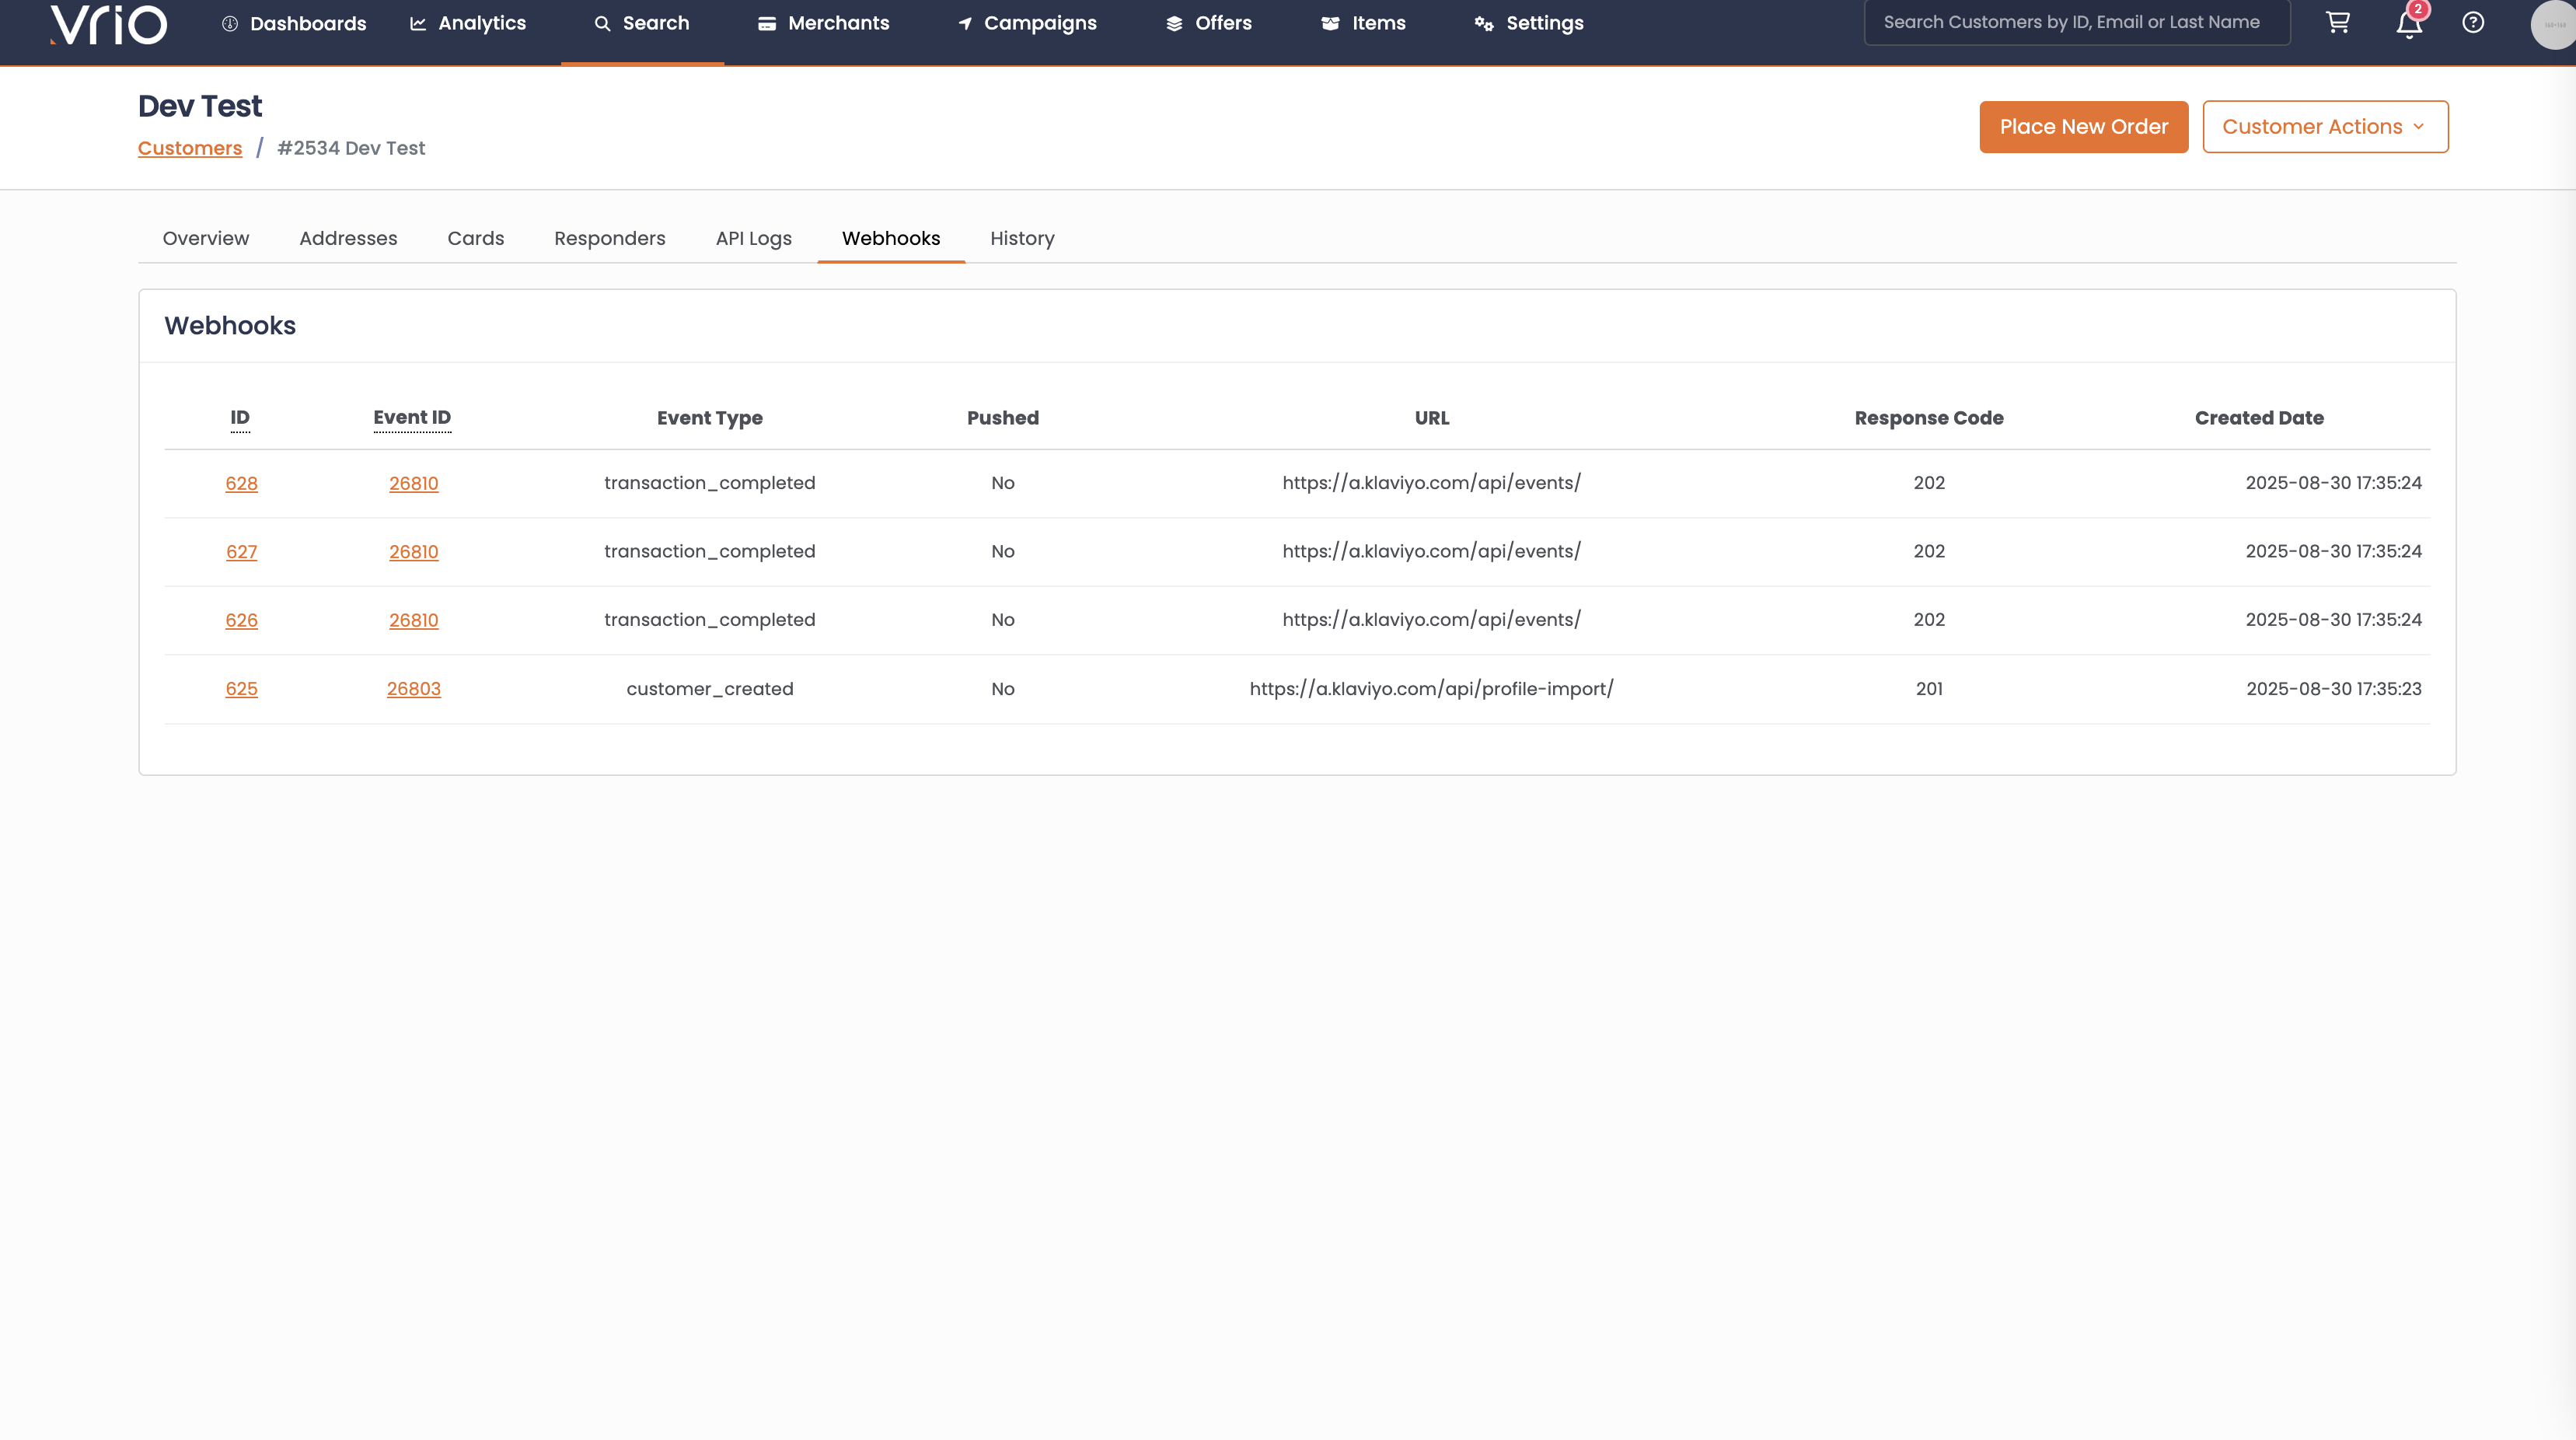Viewport: 2576px width, 1440px height.
Task: Sort by Event ID column header
Action: click(x=412, y=418)
